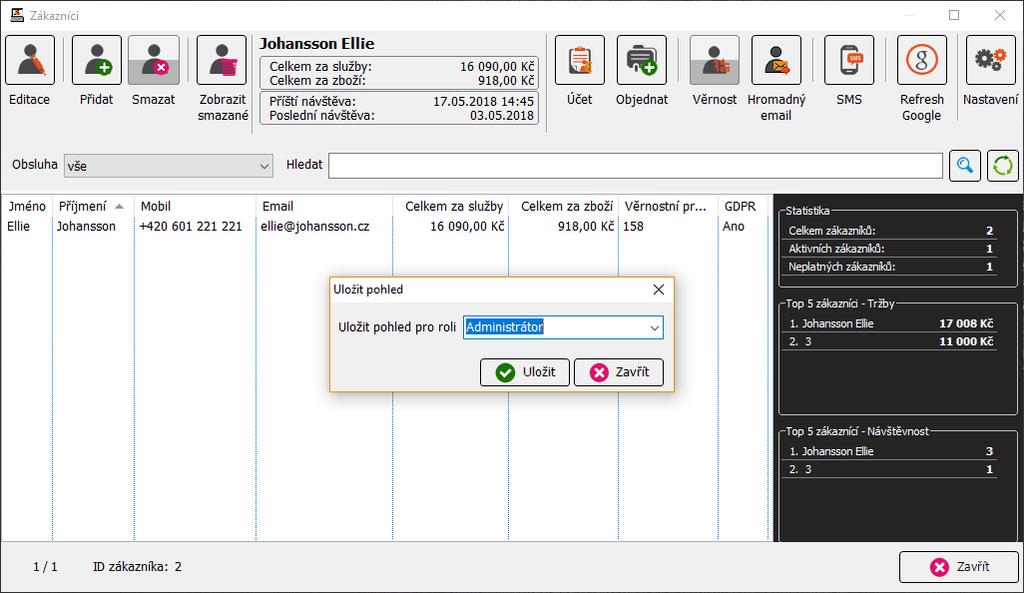Click email ellie@johansson.cz in the table
This screenshot has height=593, width=1024.
coord(315,227)
